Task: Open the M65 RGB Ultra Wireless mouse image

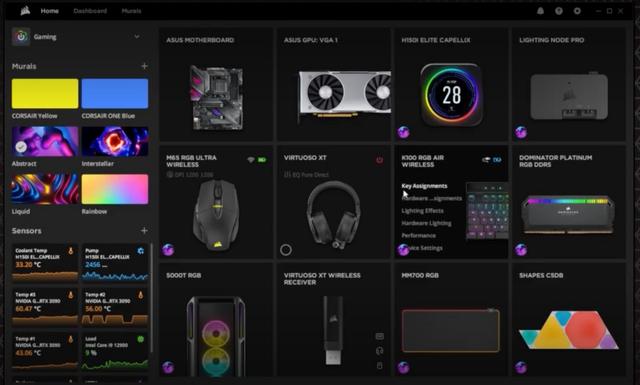Action: [x=216, y=215]
